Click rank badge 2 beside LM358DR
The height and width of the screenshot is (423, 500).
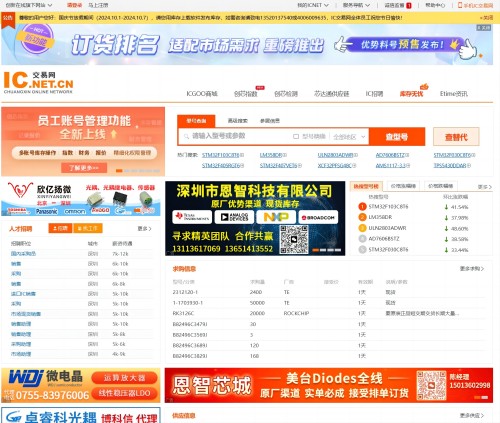coord(362,217)
